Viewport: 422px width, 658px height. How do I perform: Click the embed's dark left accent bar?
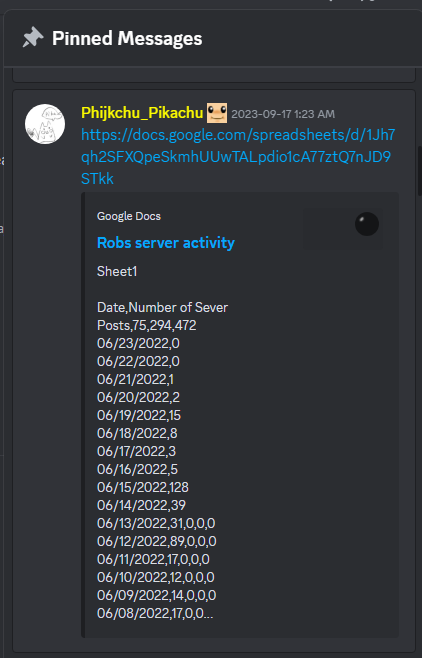(83, 415)
